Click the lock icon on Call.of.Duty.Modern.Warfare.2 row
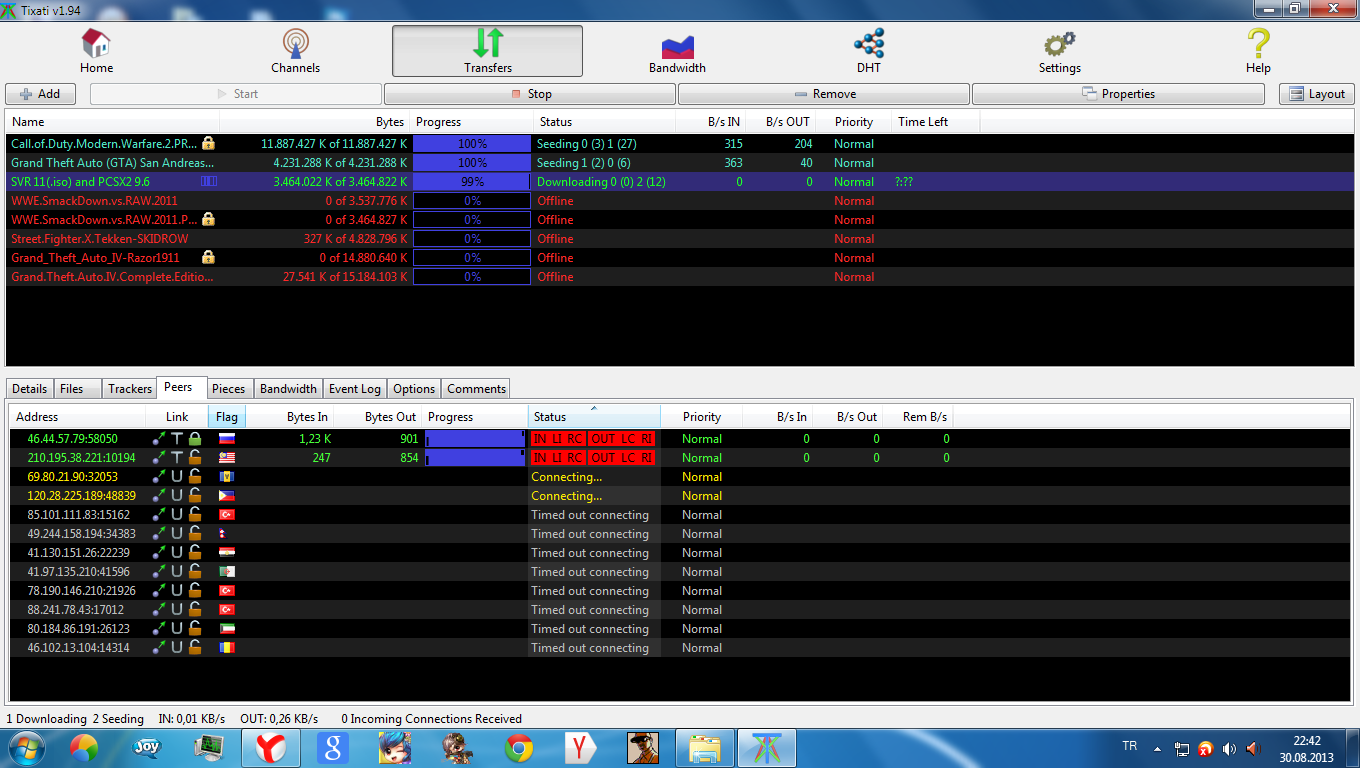 click(208, 143)
